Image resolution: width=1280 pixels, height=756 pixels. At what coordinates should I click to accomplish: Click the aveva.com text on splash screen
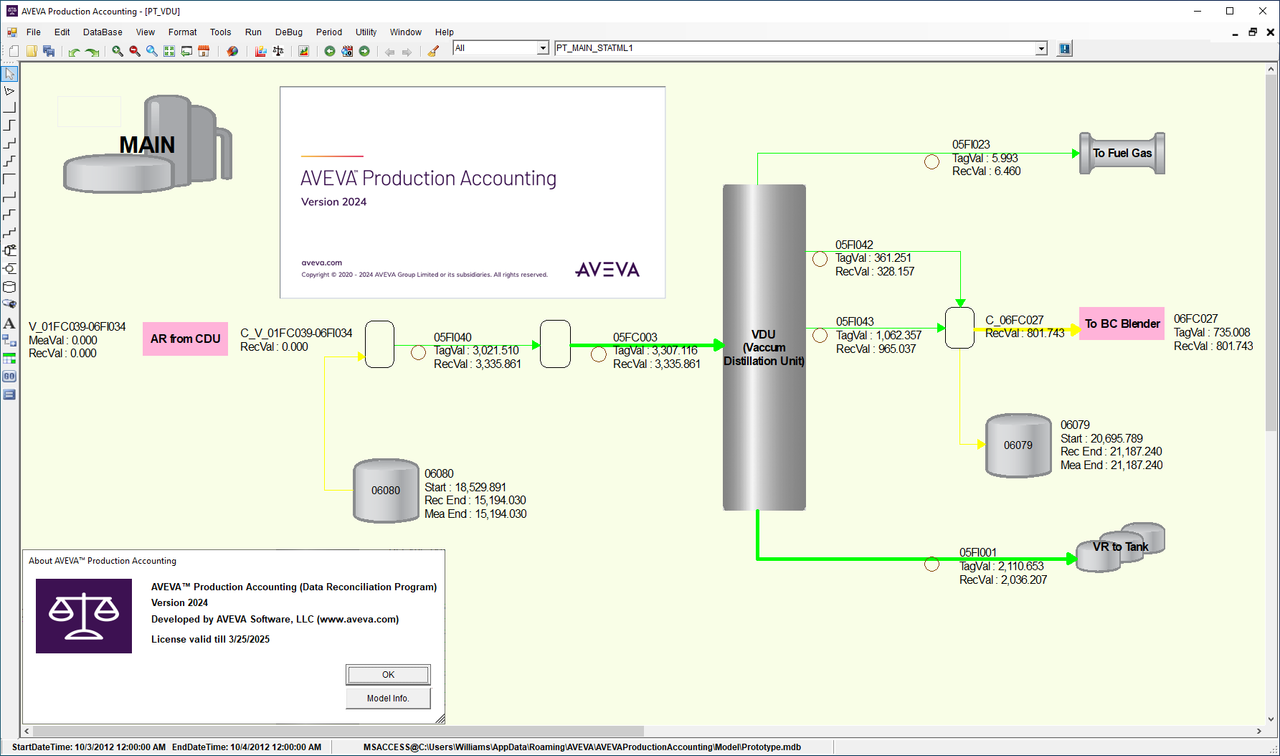[x=321, y=263]
